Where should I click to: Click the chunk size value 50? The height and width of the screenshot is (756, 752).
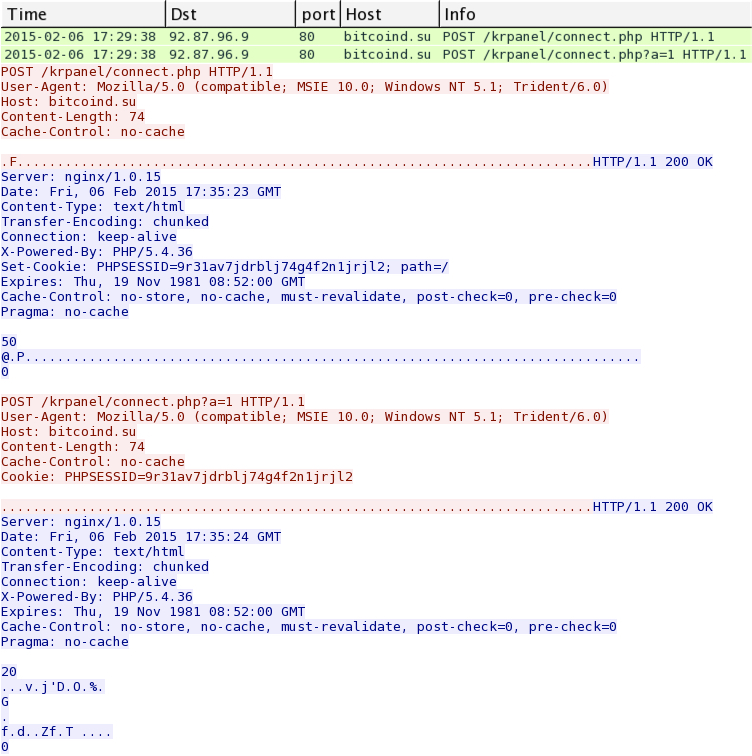[x=9, y=342]
